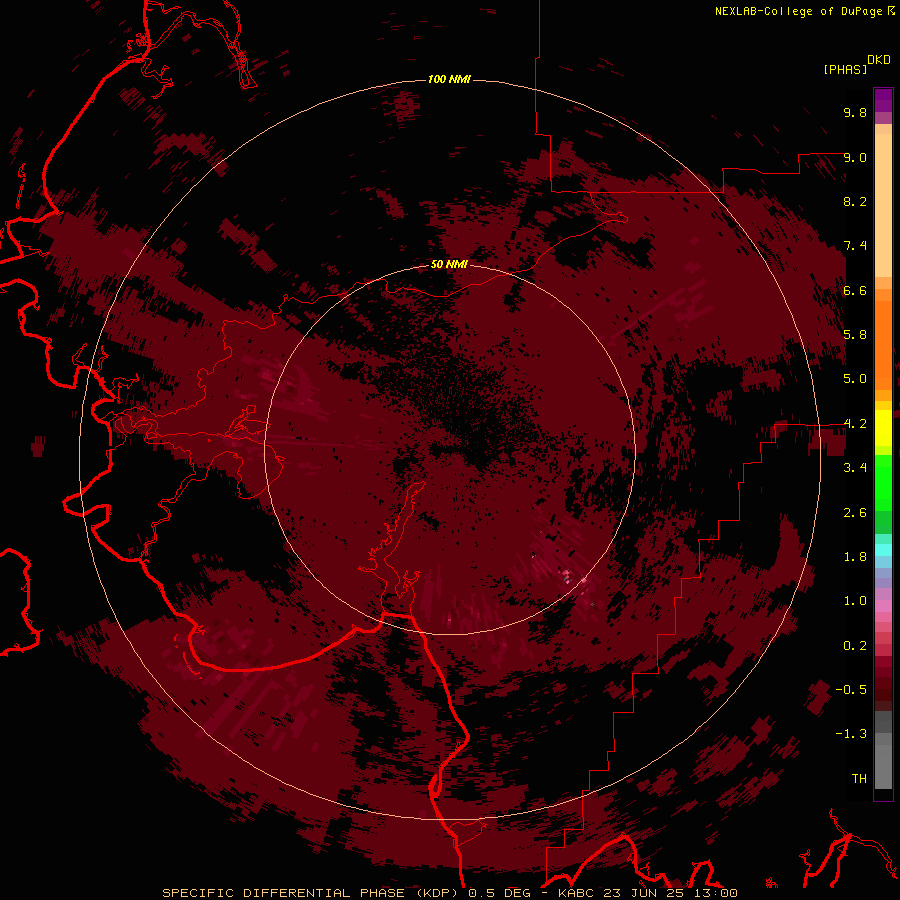
Task: Click the 0.2 legend value
Action: click(855, 646)
